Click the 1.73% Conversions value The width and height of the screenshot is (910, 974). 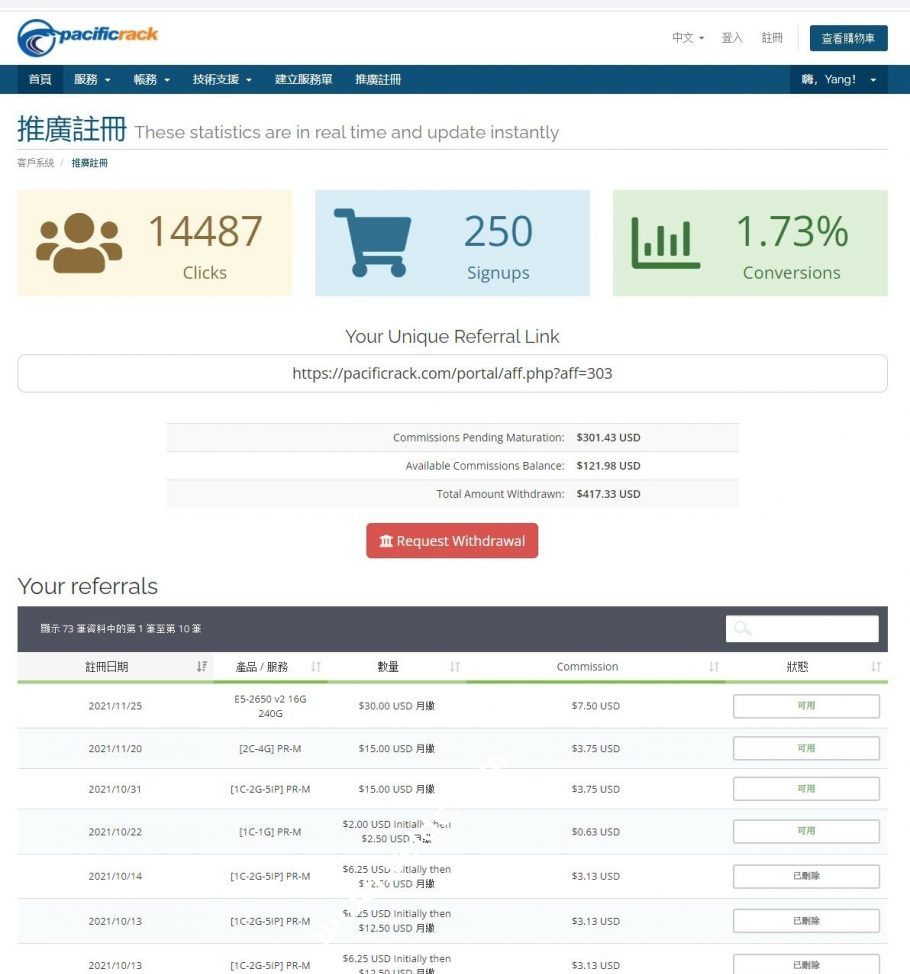click(x=792, y=232)
